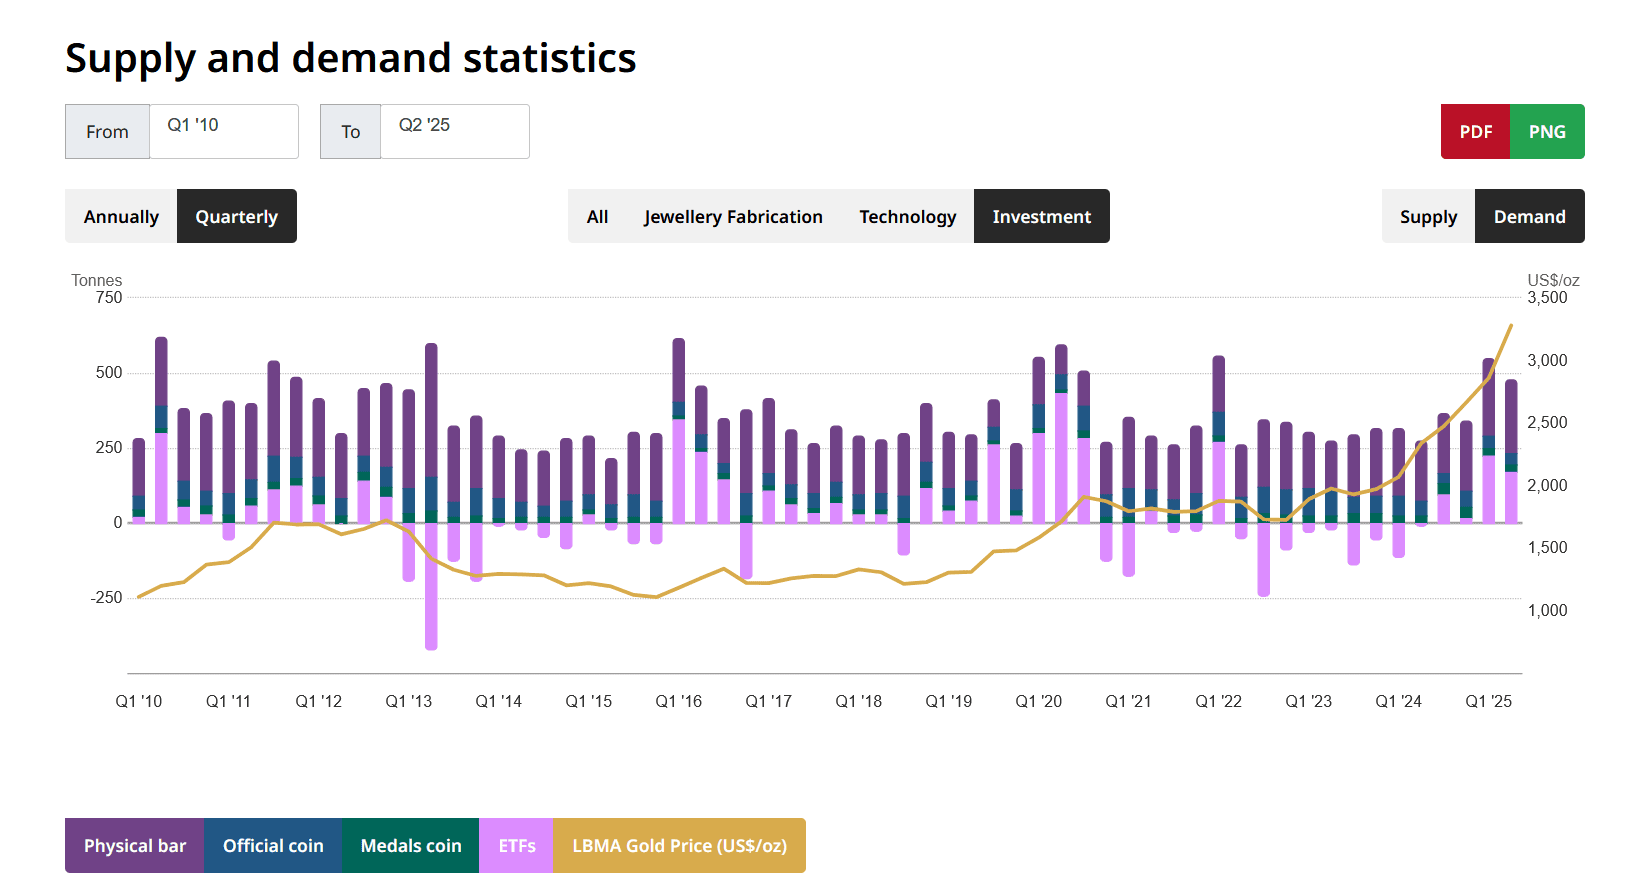Download chart as PDF

coord(1475,132)
